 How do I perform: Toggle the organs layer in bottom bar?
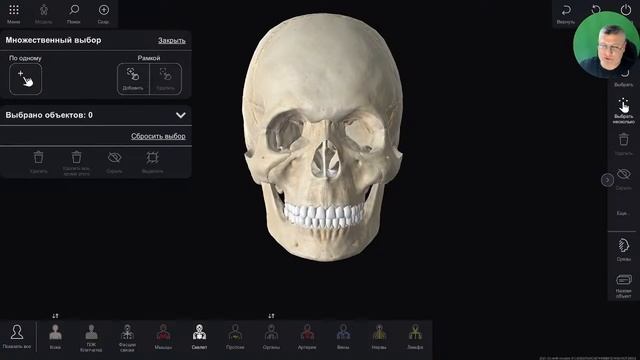point(271,337)
